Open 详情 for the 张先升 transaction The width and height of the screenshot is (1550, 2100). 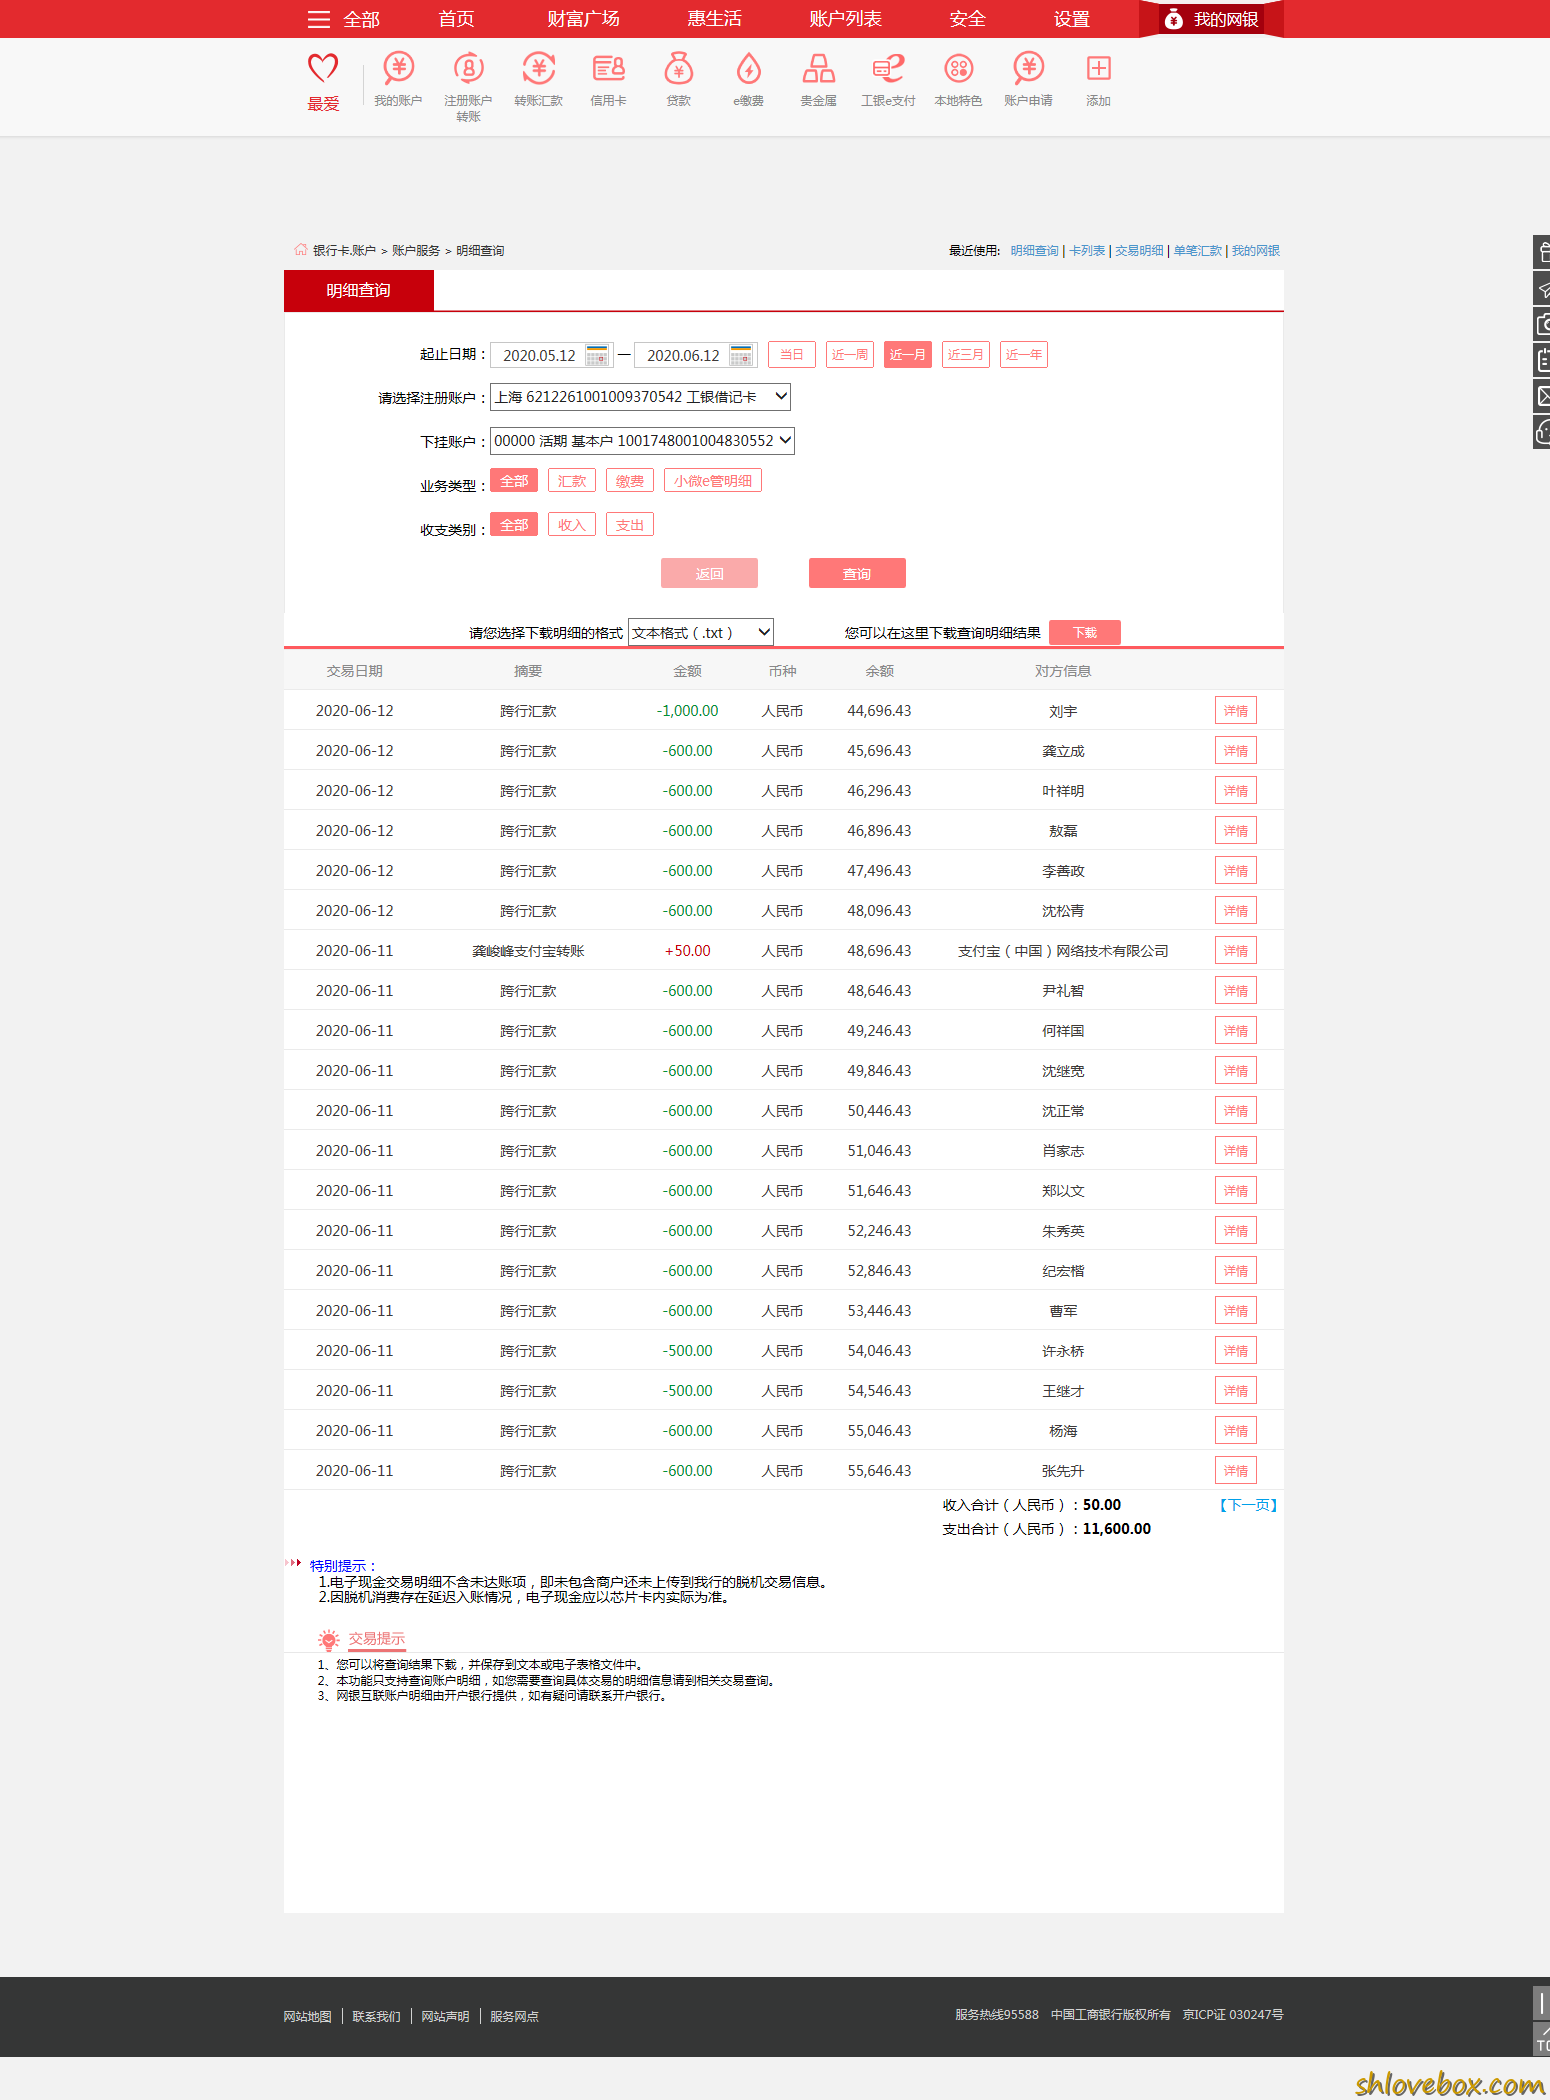(x=1235, y=1471)
